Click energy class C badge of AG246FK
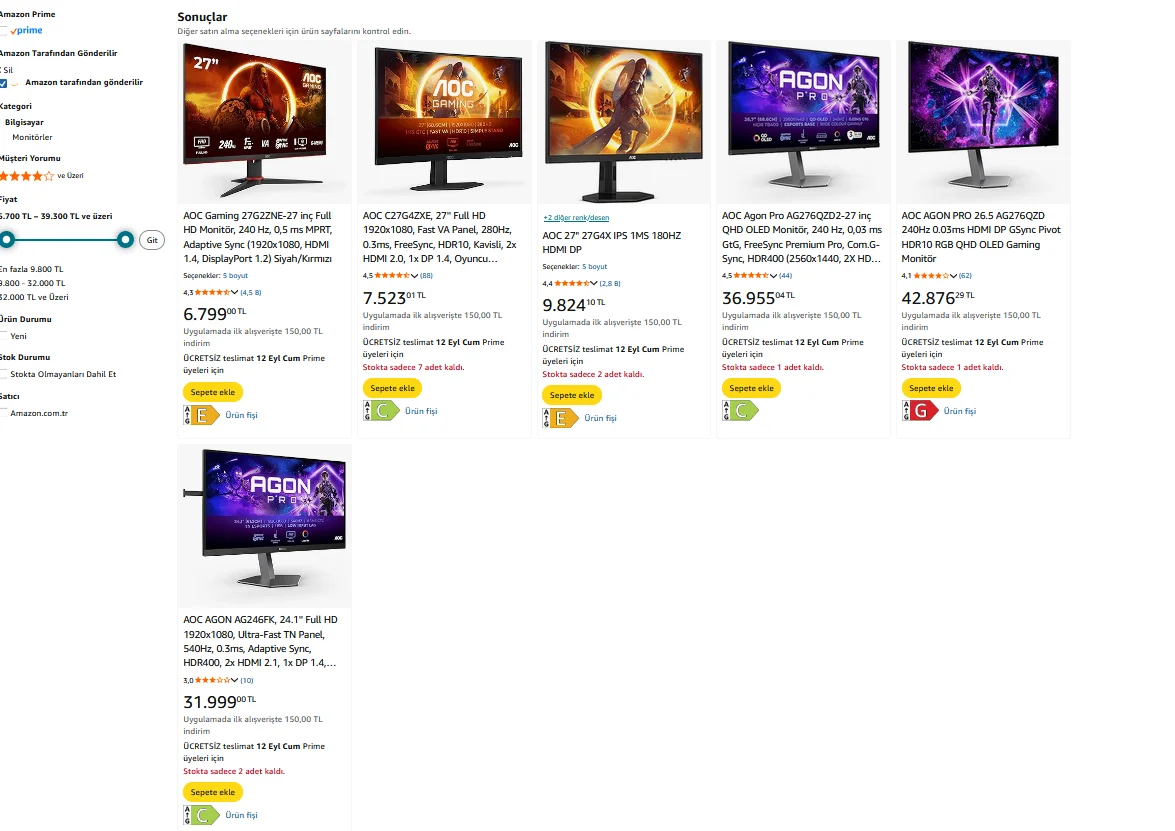 (202, 815)
